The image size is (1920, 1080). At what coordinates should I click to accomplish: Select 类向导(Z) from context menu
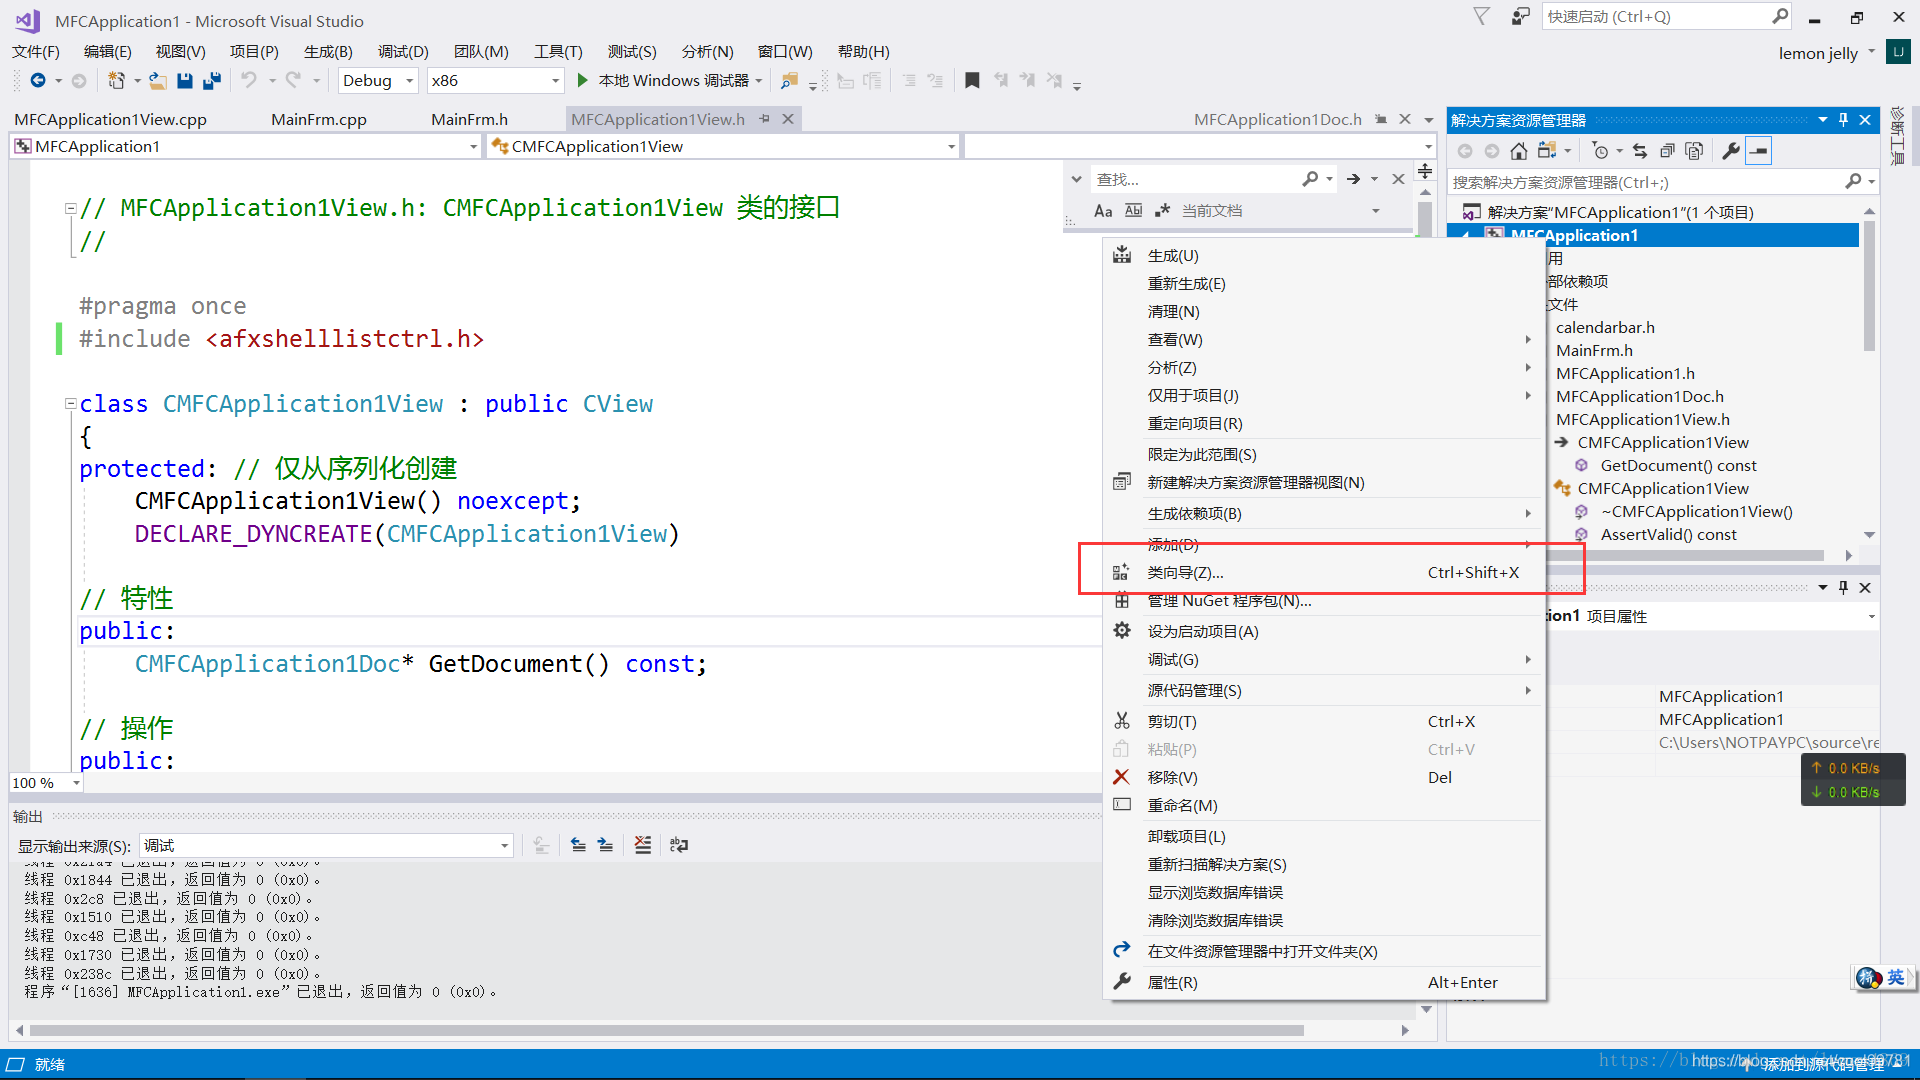(1324, 572)
